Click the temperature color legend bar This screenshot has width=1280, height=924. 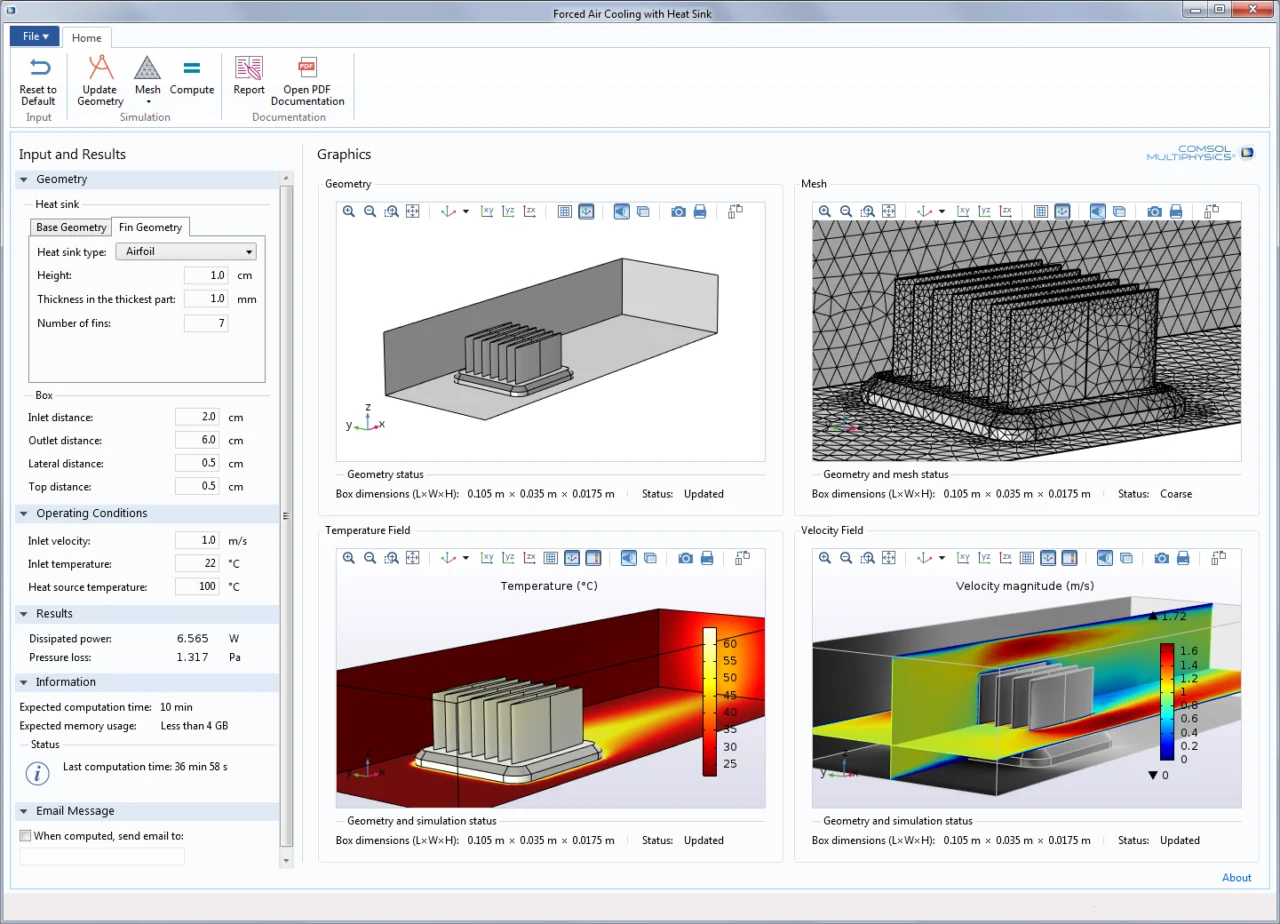click(x=710, y=701)
